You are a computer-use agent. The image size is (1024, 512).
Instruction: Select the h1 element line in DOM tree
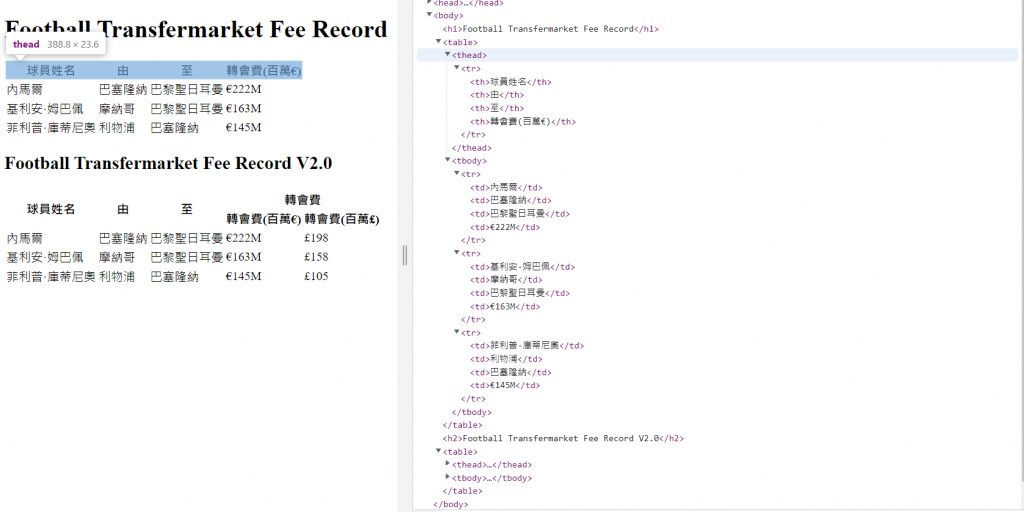[551, 29]
